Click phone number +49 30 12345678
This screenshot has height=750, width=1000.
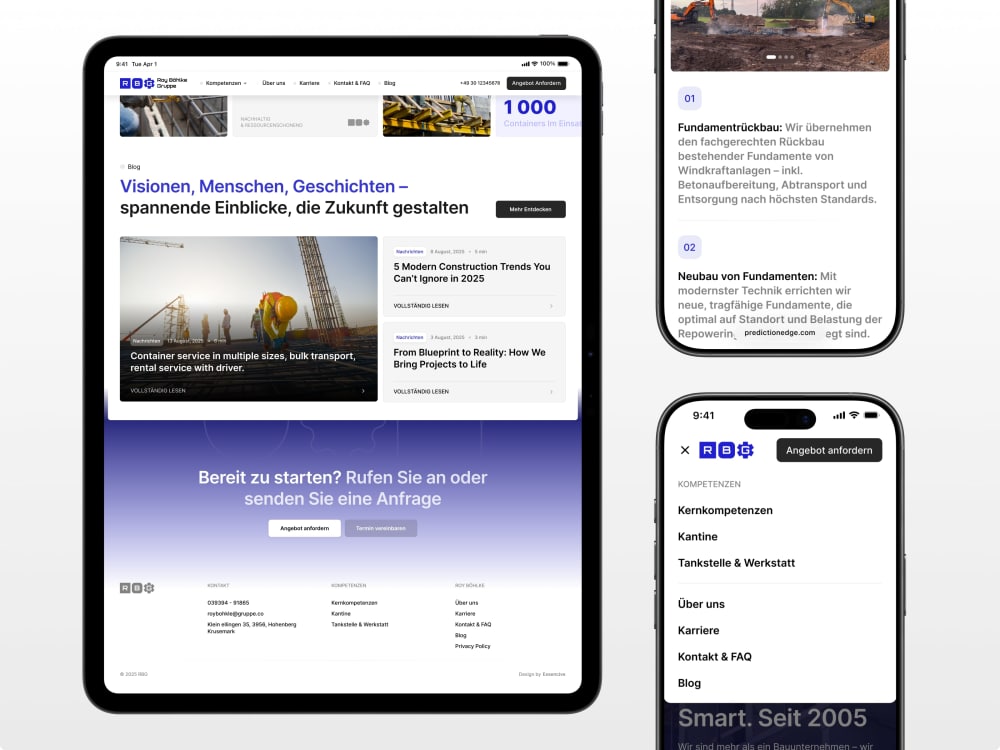480,83
